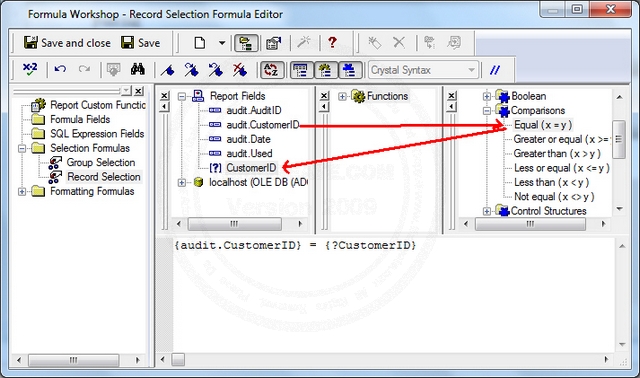Screen dimensions: 640x378
Task: Select the Record Selection item
Action: point(104,177)
